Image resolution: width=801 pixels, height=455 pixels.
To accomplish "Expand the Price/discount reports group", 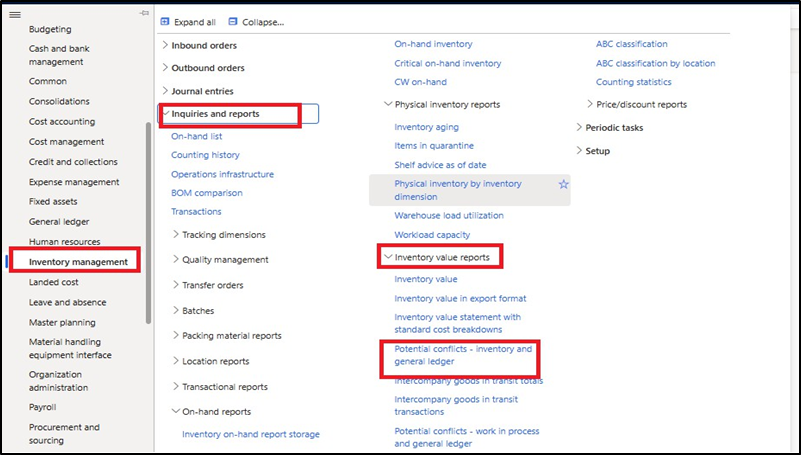I will [589, 104].
